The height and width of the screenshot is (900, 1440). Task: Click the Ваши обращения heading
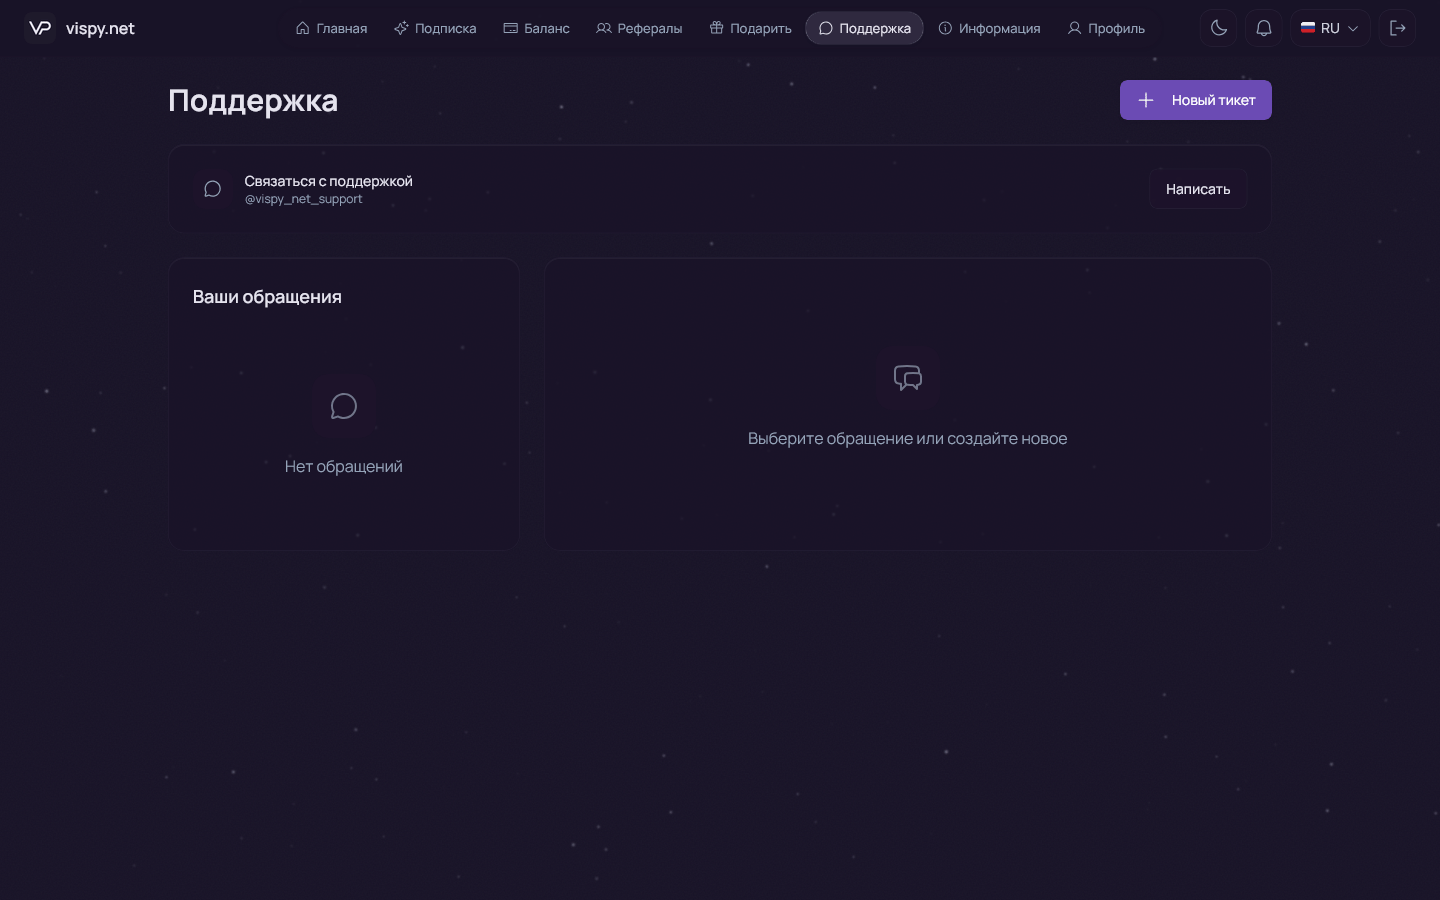point(267,297)
